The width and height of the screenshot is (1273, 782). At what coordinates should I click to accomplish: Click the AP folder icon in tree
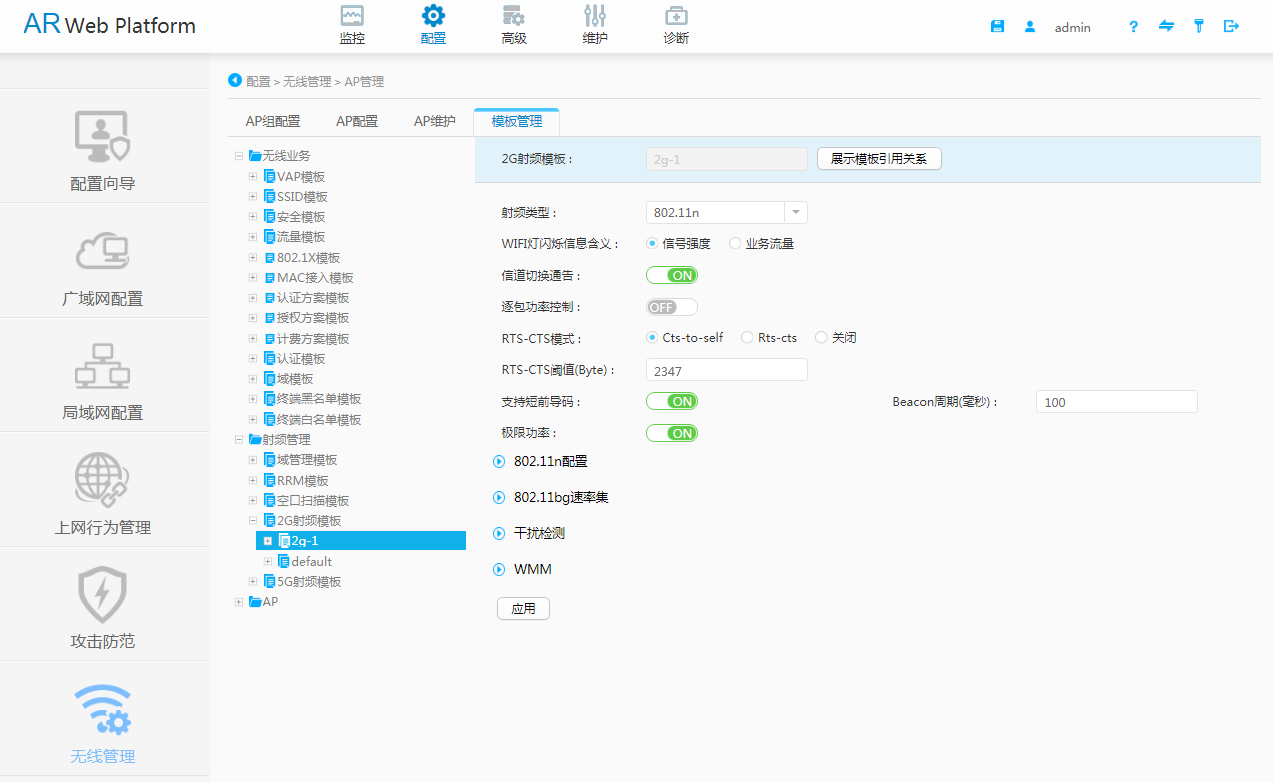tap(255, 602)
